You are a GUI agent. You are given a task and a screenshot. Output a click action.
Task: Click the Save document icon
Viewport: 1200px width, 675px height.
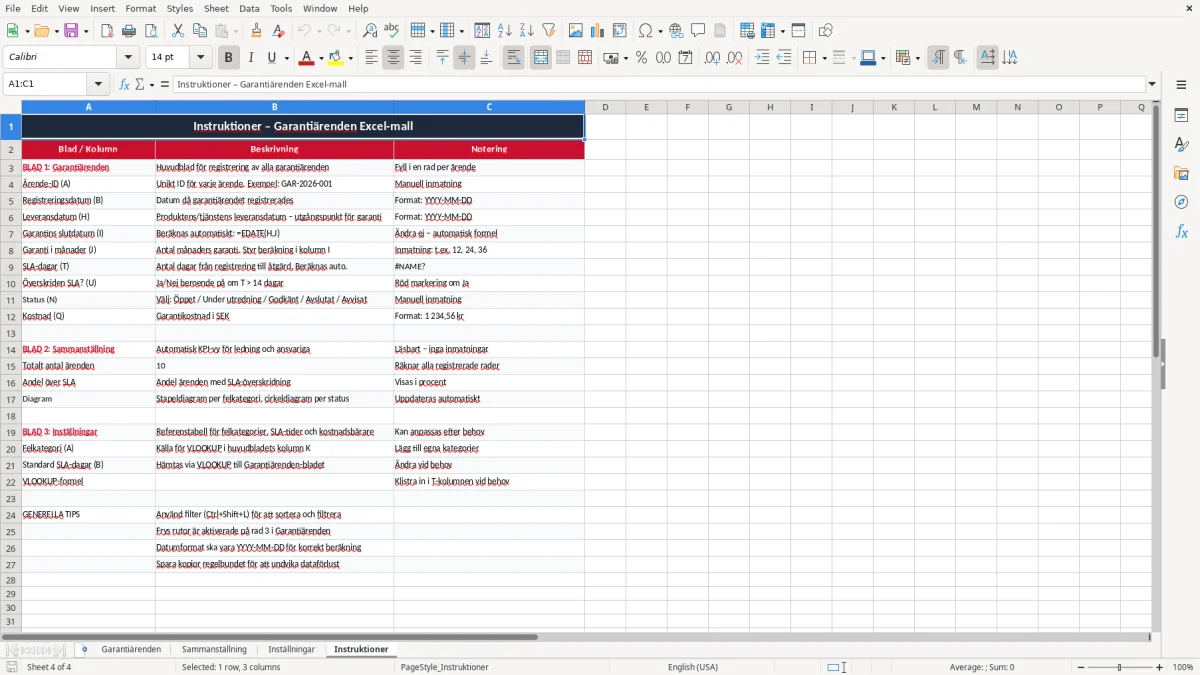pos(71,30)
